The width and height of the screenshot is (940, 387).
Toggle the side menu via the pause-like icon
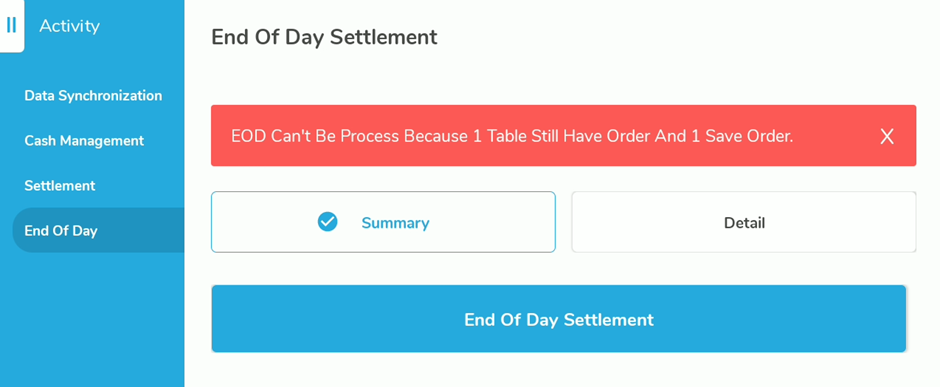click(11, 26)
